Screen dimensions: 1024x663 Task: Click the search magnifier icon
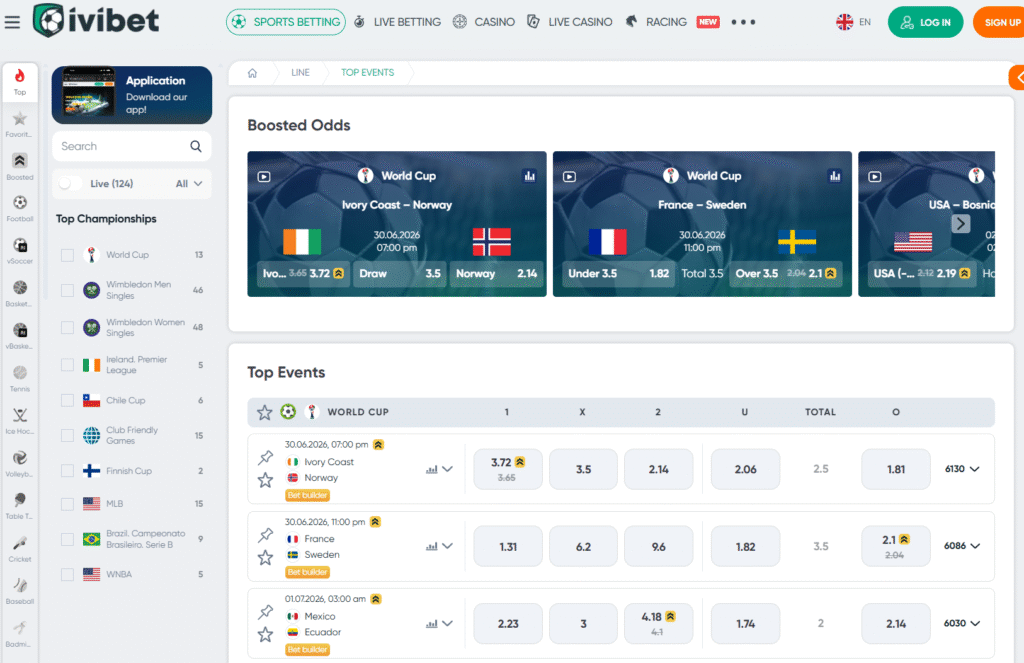click(x=196, y=146)
